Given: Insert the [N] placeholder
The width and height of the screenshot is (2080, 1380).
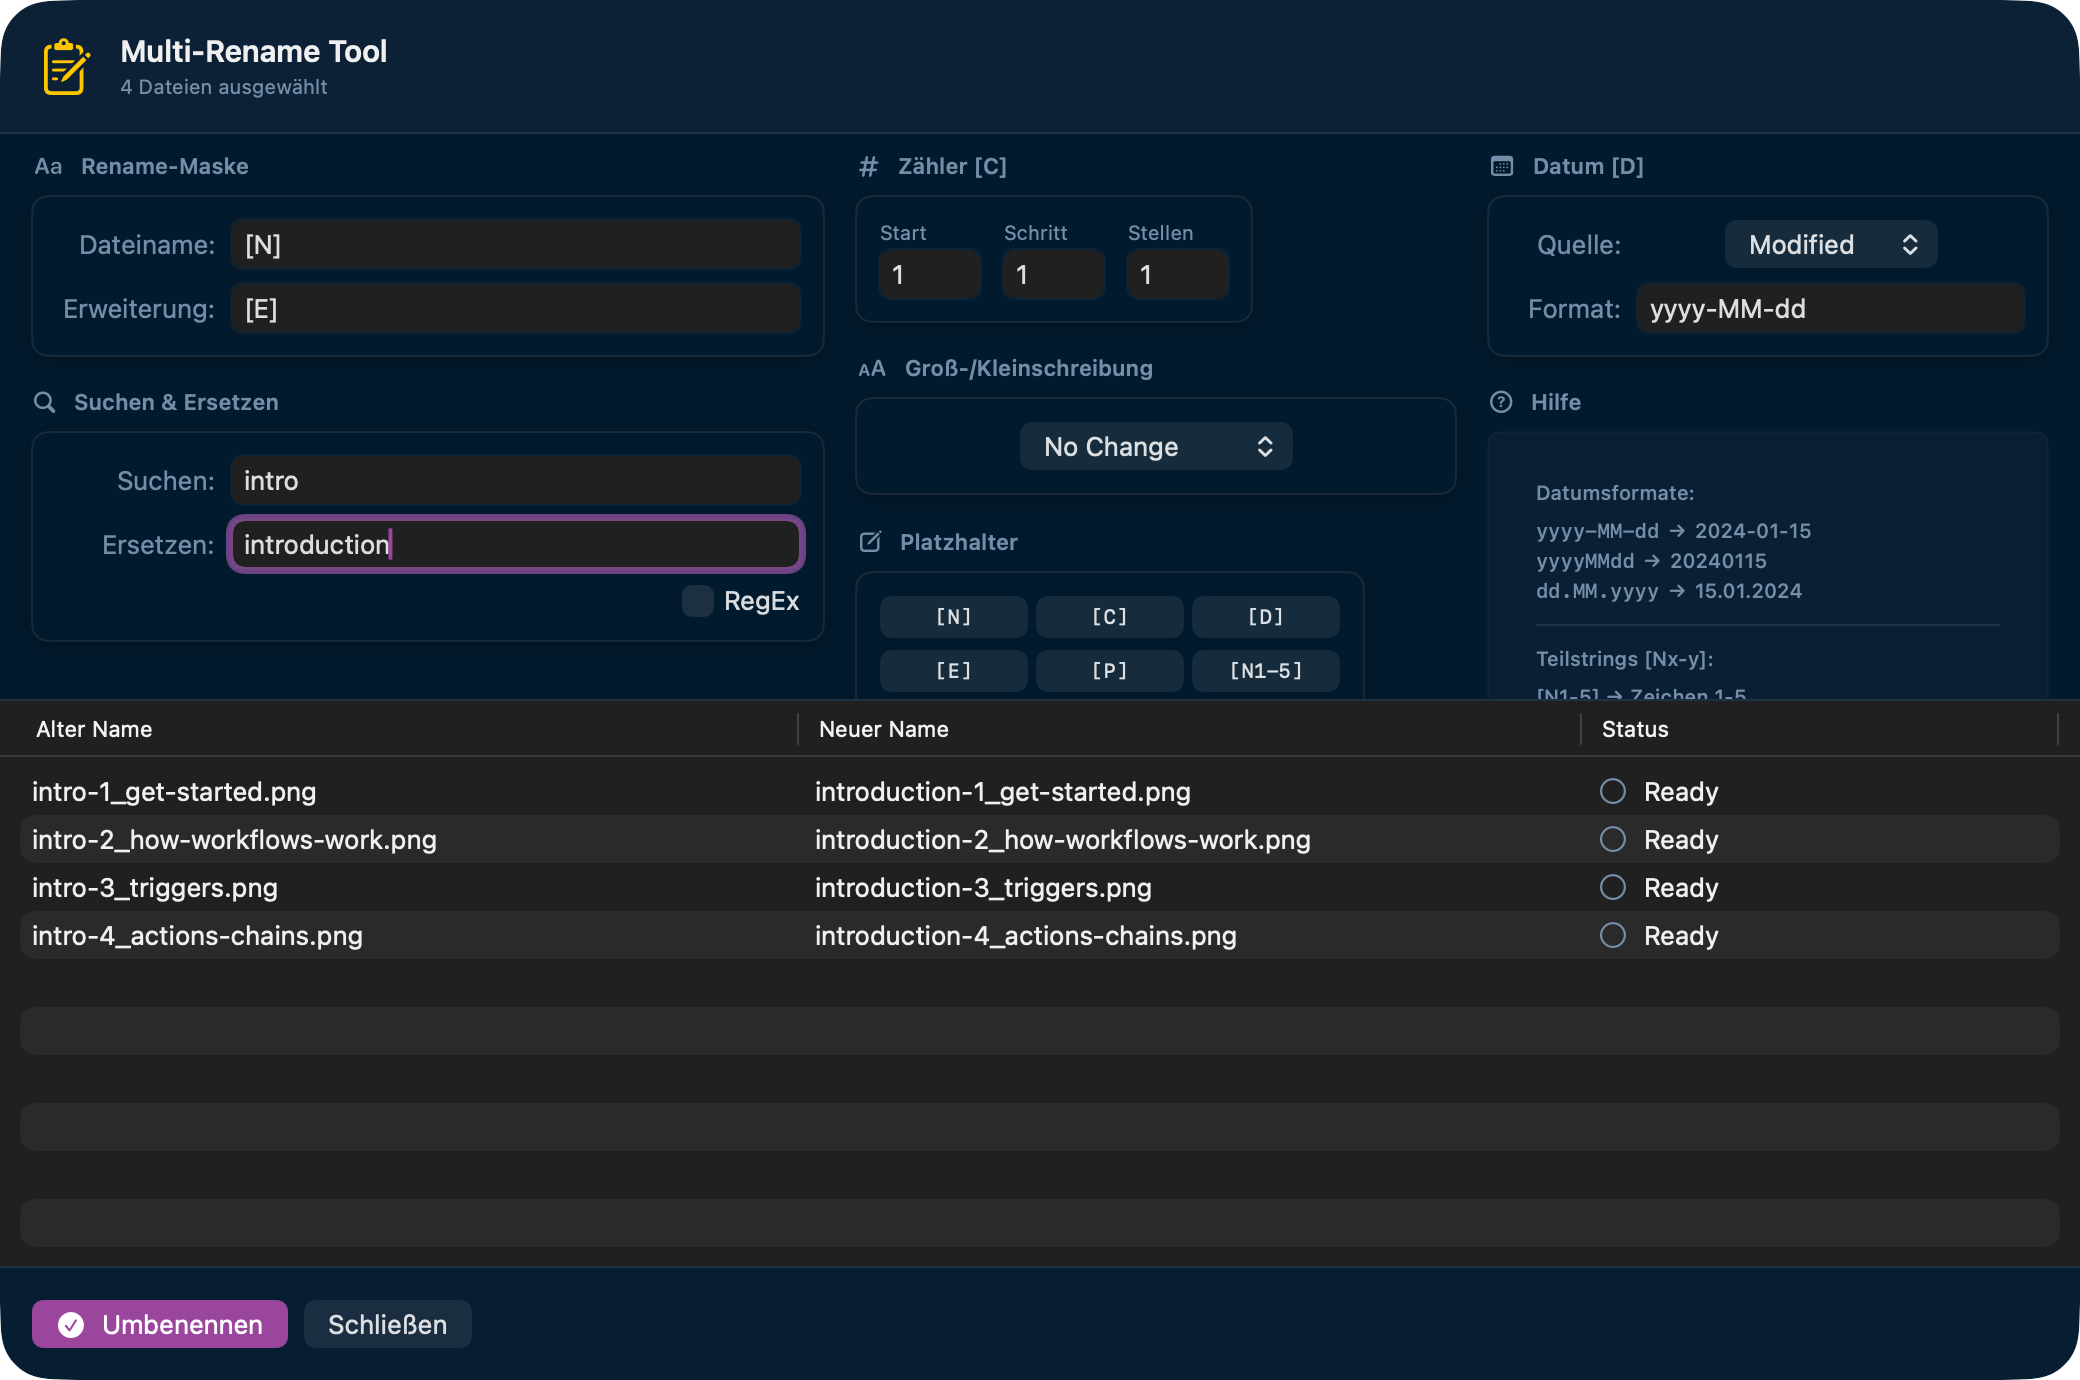Looking at the screenshot, I should (x=952, y=617).
